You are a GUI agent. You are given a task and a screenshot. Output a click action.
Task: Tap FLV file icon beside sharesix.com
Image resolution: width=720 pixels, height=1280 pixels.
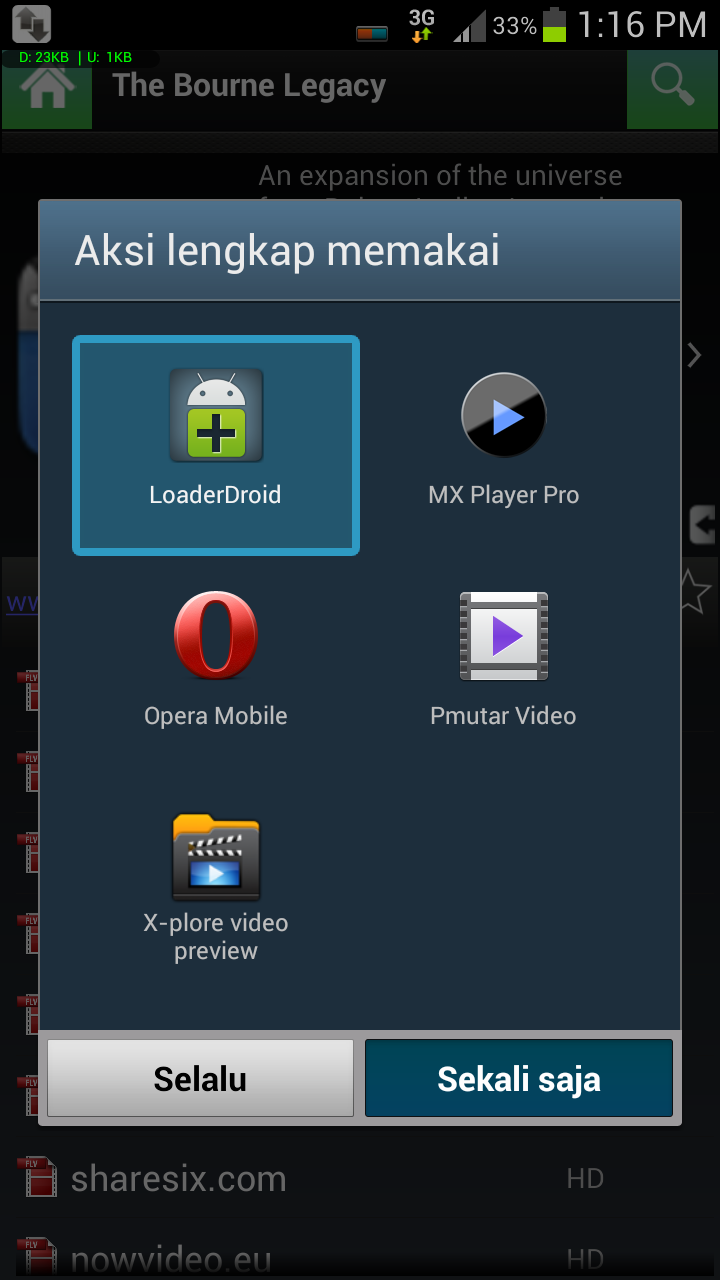coord(40,1178)
